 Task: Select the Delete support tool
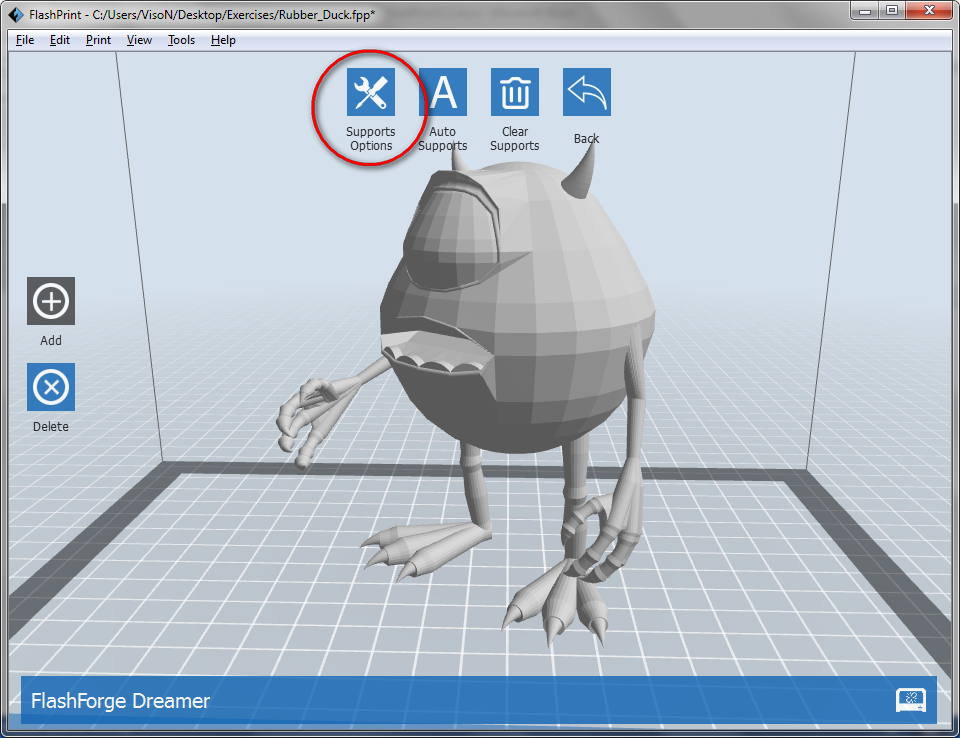pyautogui.click(x=51, y=387)
